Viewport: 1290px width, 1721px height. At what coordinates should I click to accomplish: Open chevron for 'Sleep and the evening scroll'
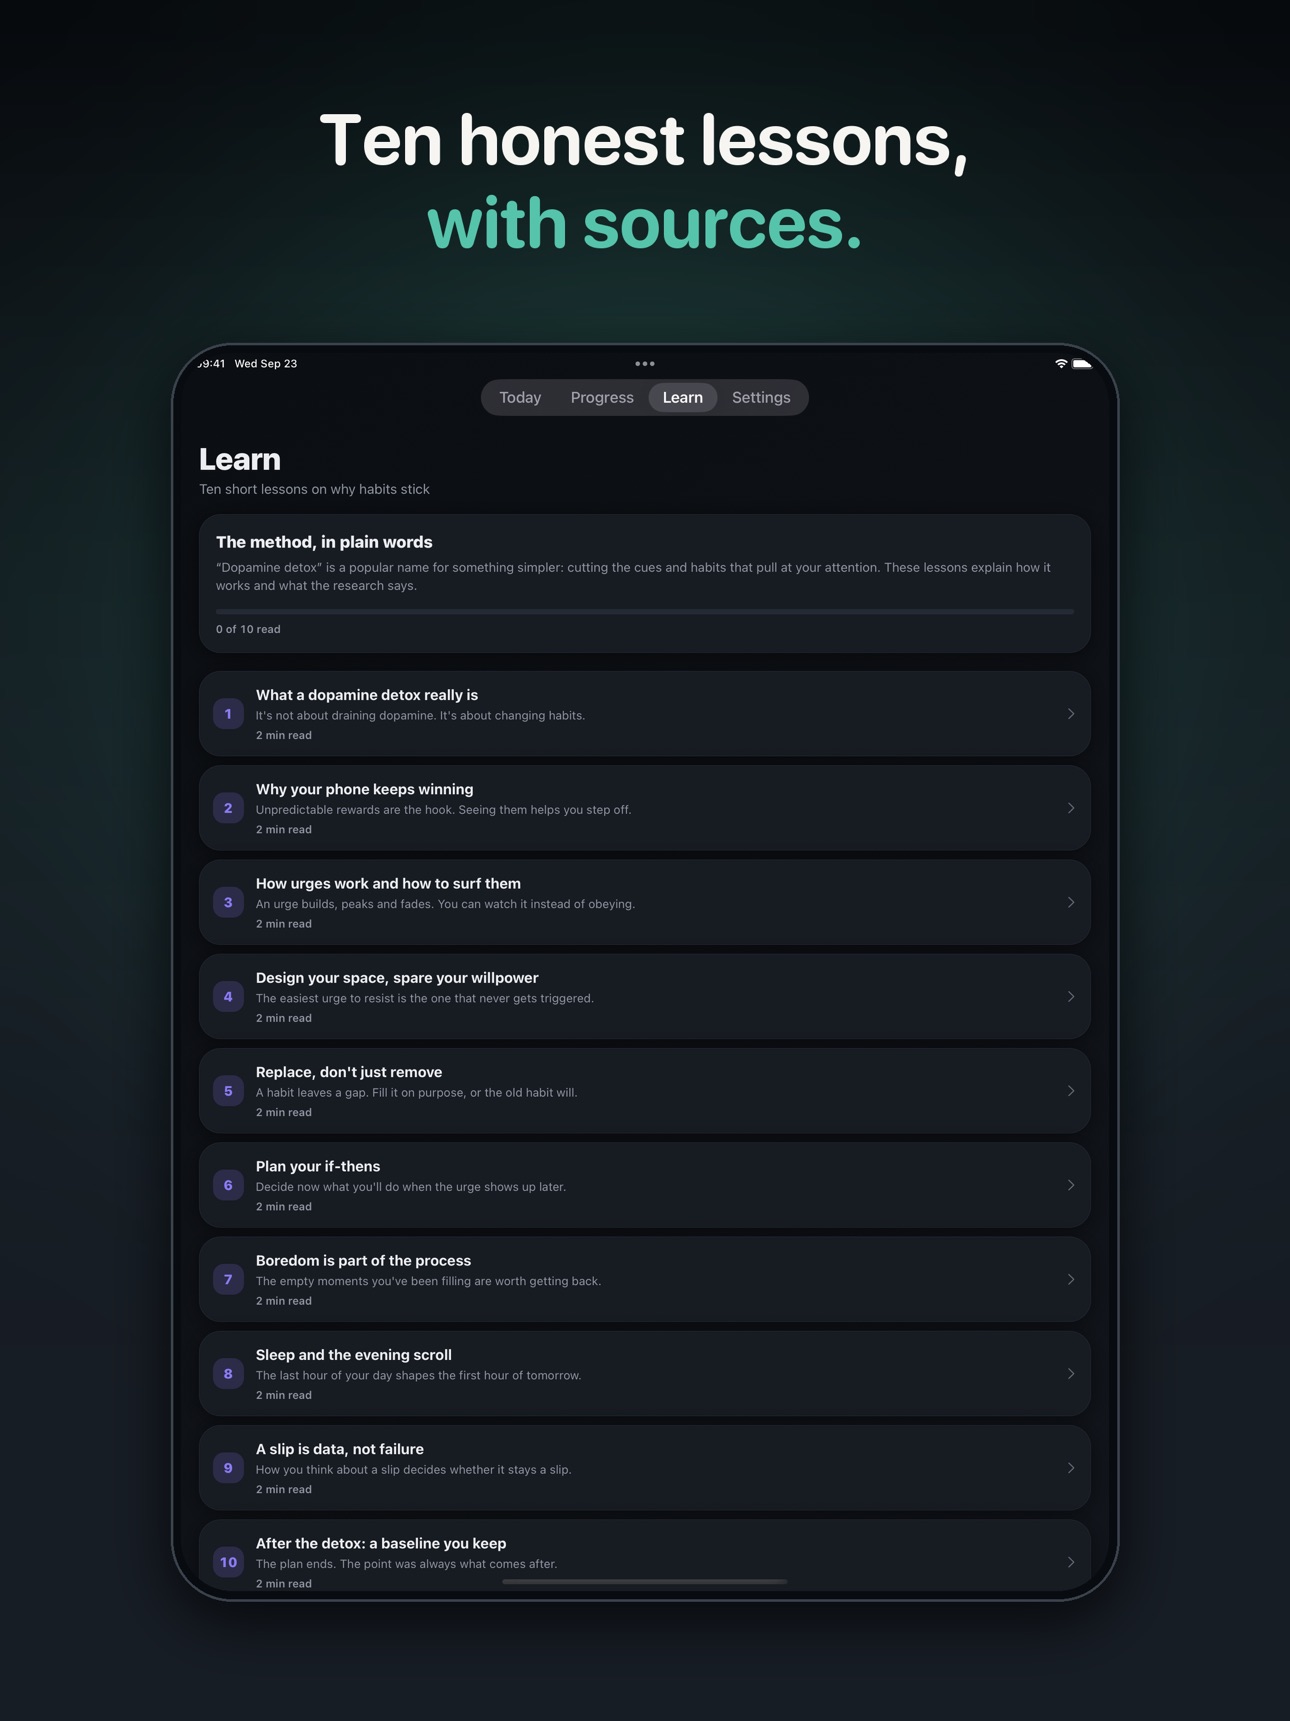coord(1071,1374)
